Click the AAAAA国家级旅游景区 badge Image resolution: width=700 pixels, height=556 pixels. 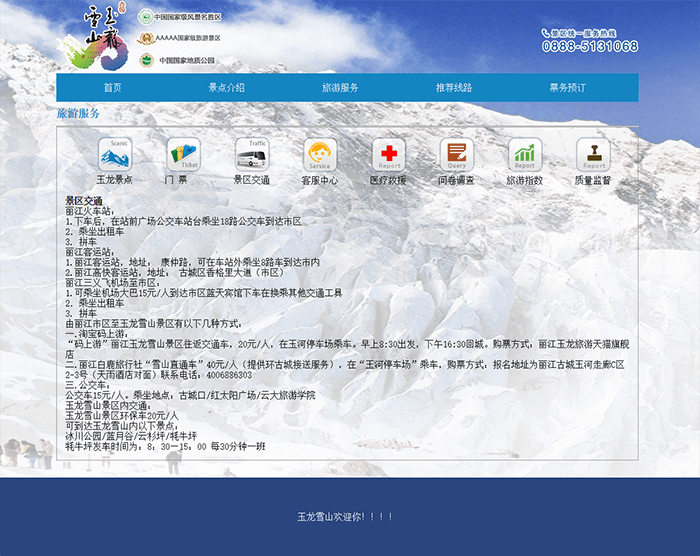[180, 38]
